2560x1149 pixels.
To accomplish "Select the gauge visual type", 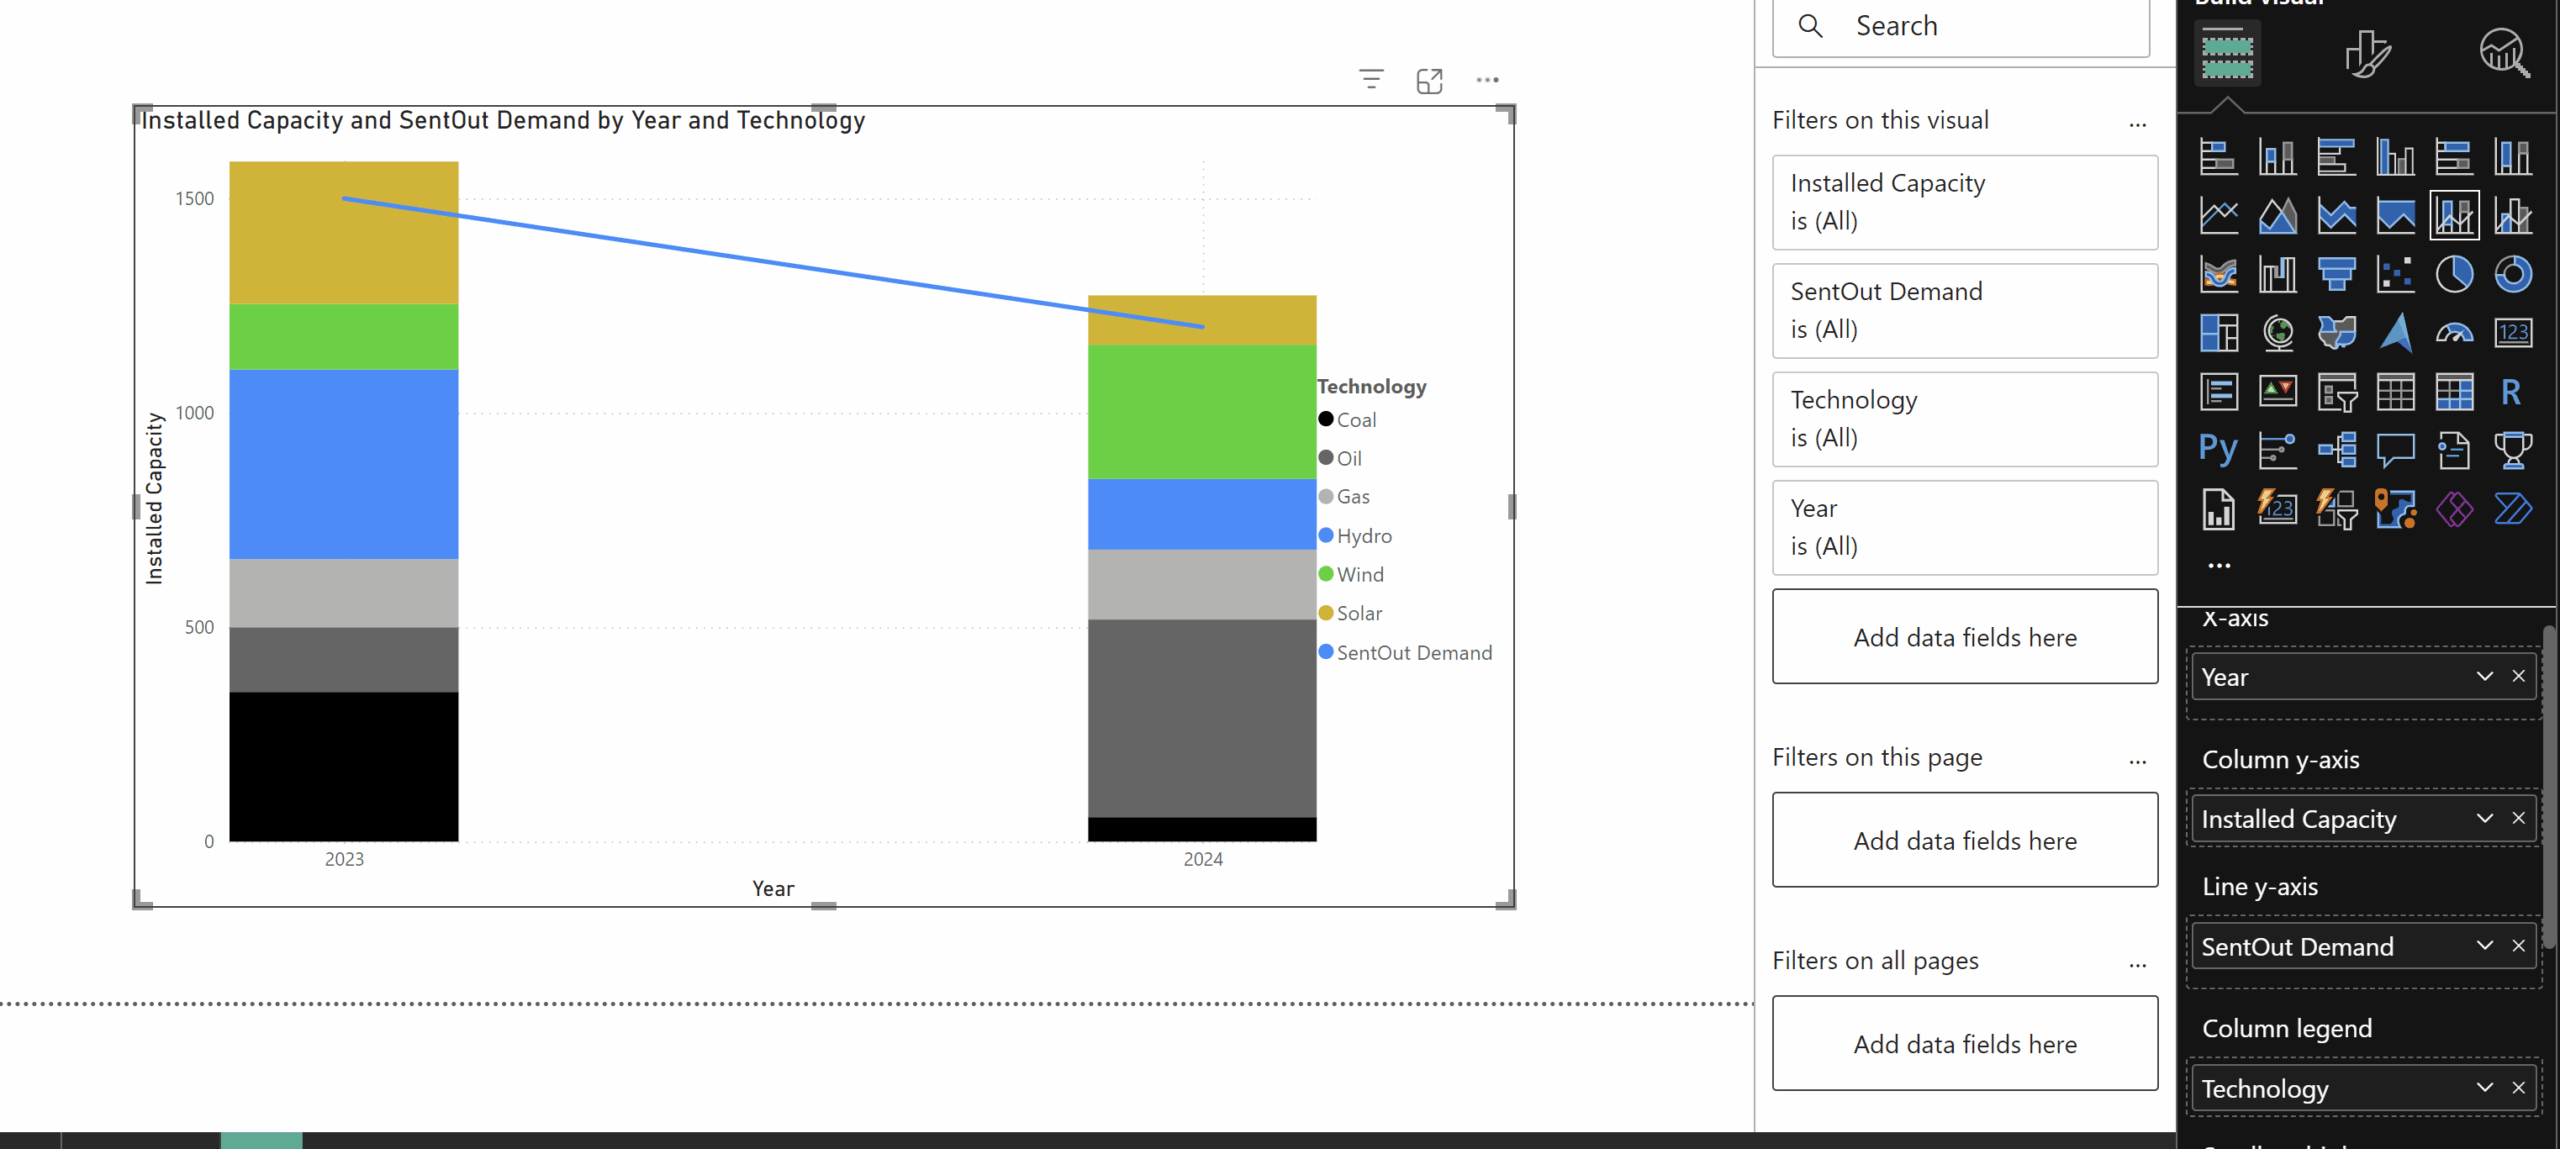I will click(2456, 333).
